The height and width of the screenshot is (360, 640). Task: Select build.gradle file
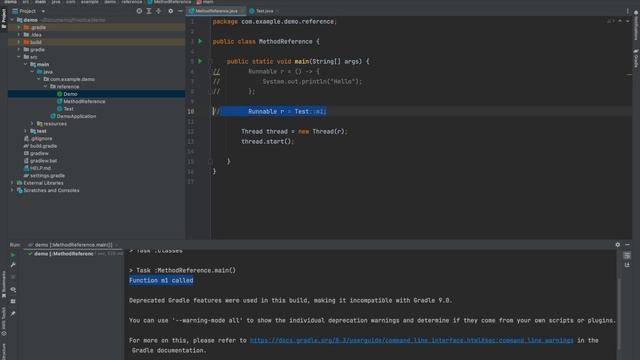40,146
